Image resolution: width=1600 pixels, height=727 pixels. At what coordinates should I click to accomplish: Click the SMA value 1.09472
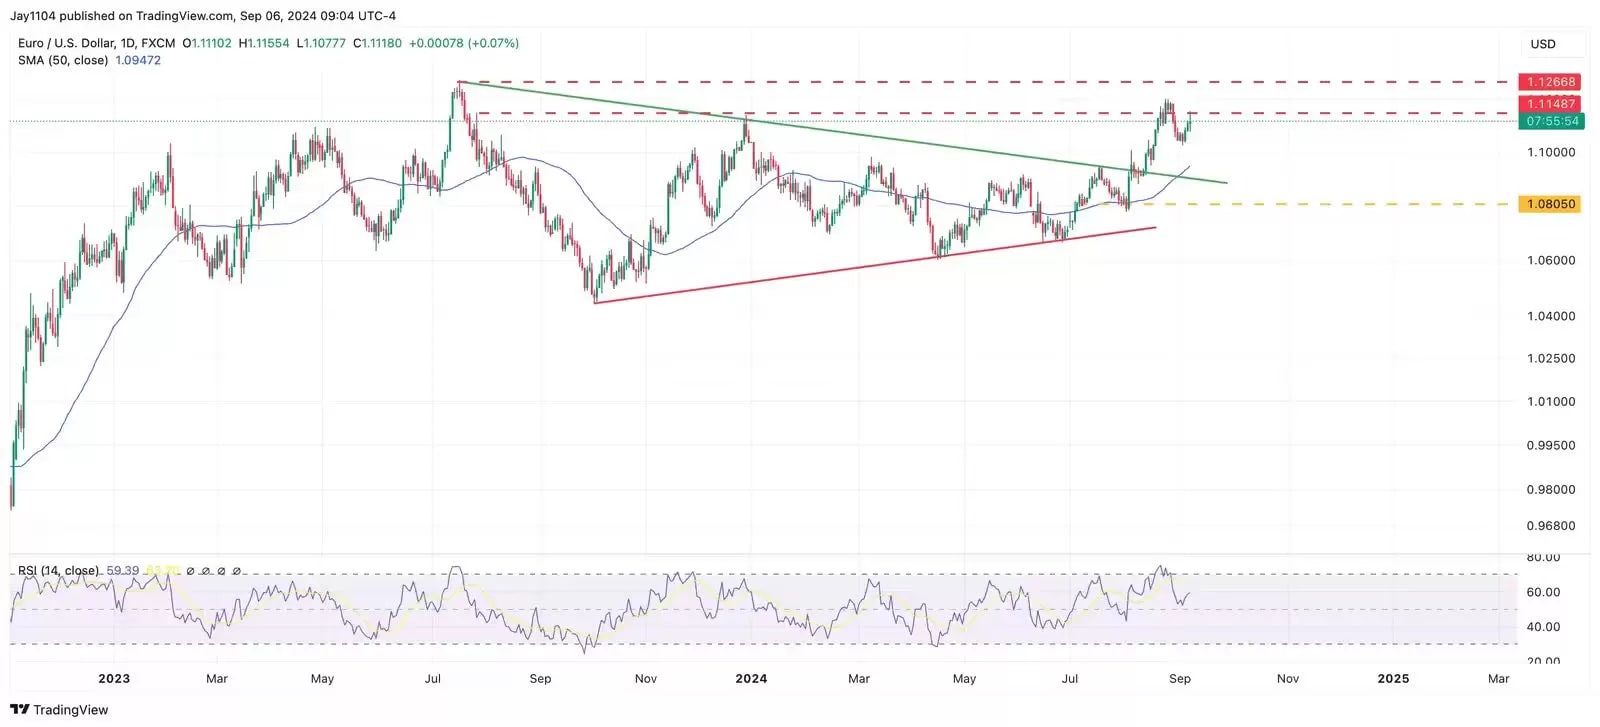(138, 60)
